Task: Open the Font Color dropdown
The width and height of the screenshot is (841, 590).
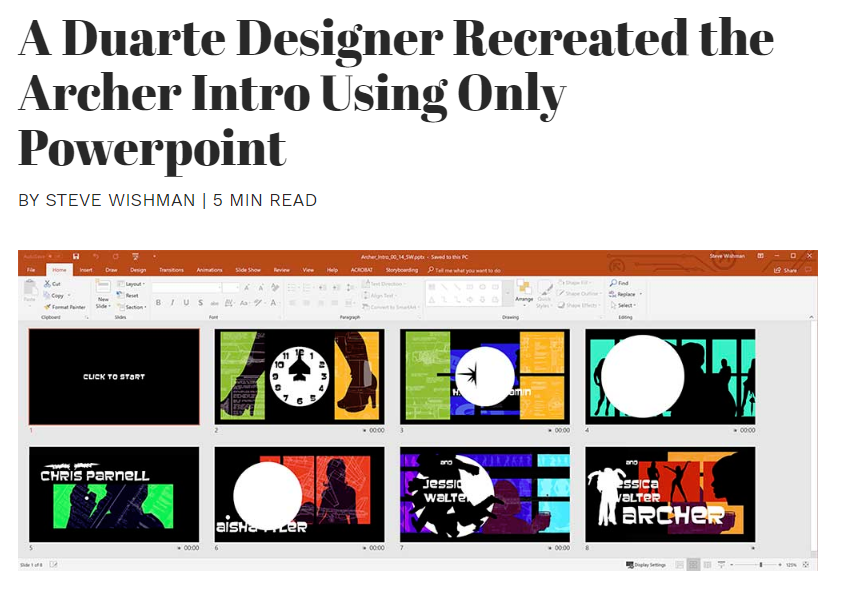Action: point(274,303)
